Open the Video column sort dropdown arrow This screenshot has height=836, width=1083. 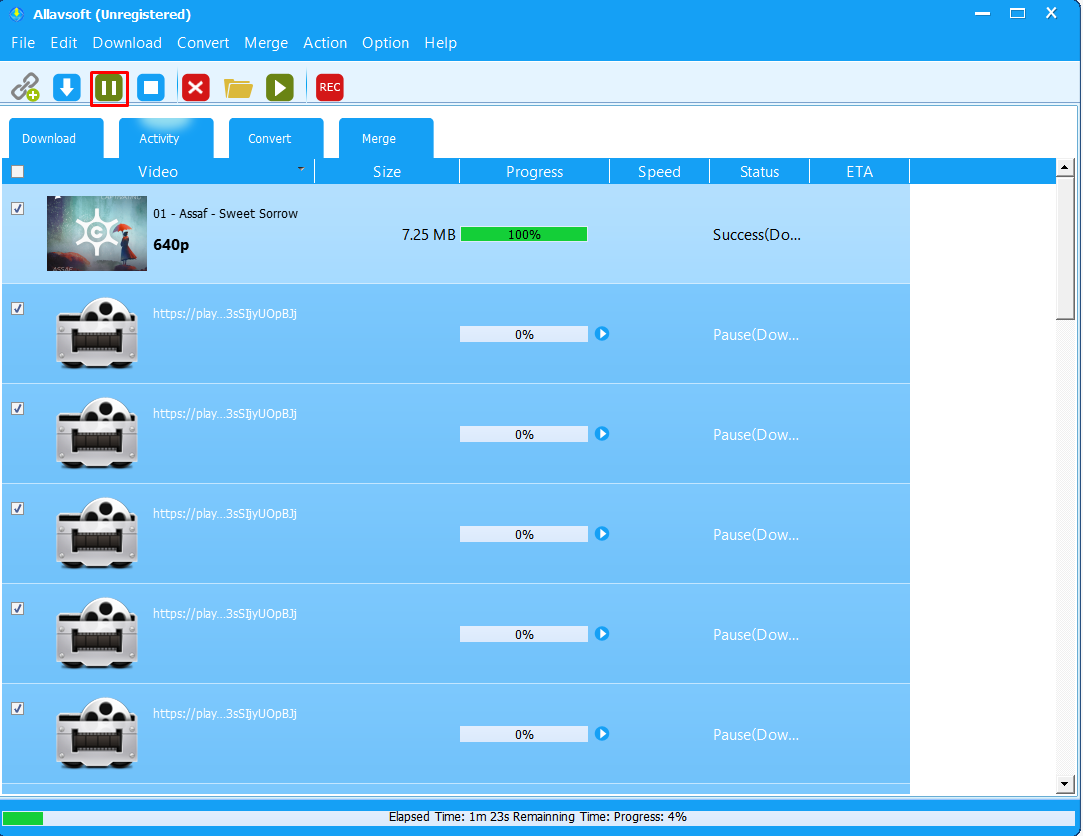click(301, 170)
